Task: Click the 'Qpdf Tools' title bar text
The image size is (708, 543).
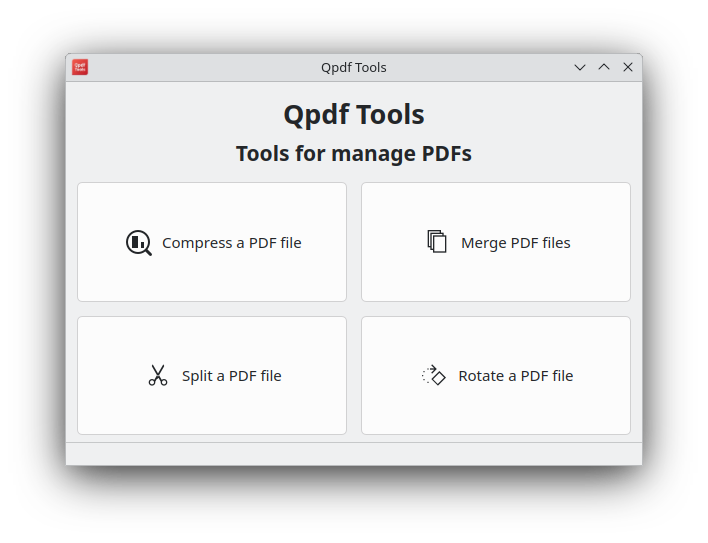Action: pos(354,68)
